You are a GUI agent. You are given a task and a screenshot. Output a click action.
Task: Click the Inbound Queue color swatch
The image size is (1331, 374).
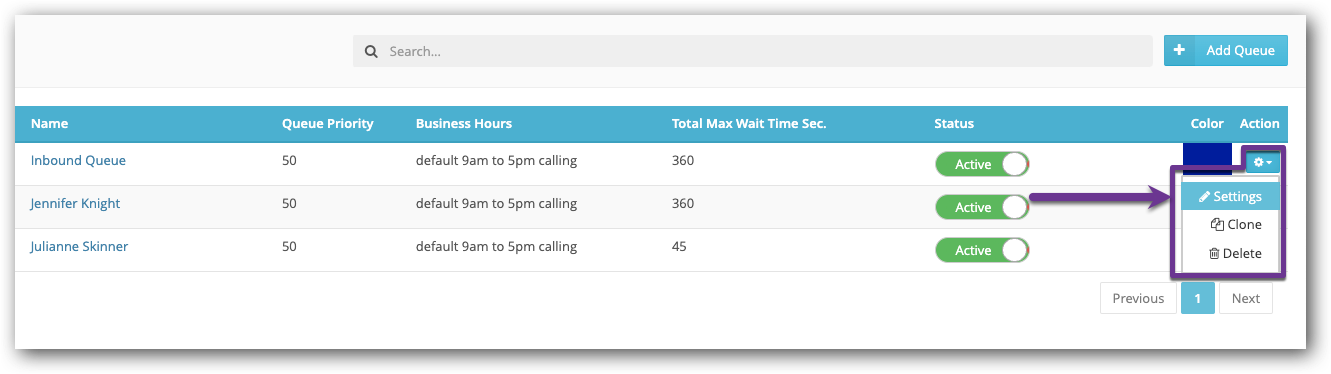1207,160
